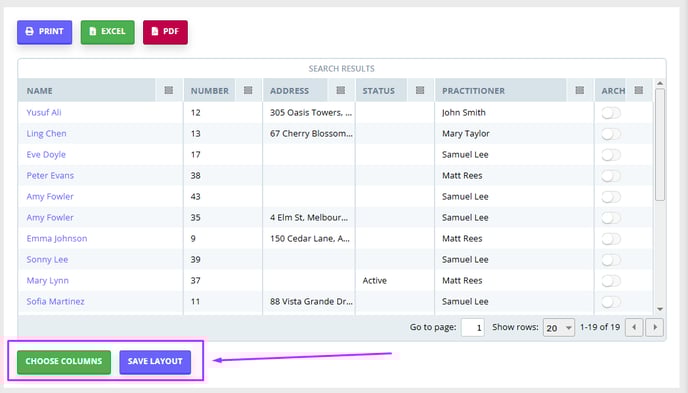Viewport: 688px width, 393px height.
Task: Click the scrollbar up arrow
Action: (660, 83)
